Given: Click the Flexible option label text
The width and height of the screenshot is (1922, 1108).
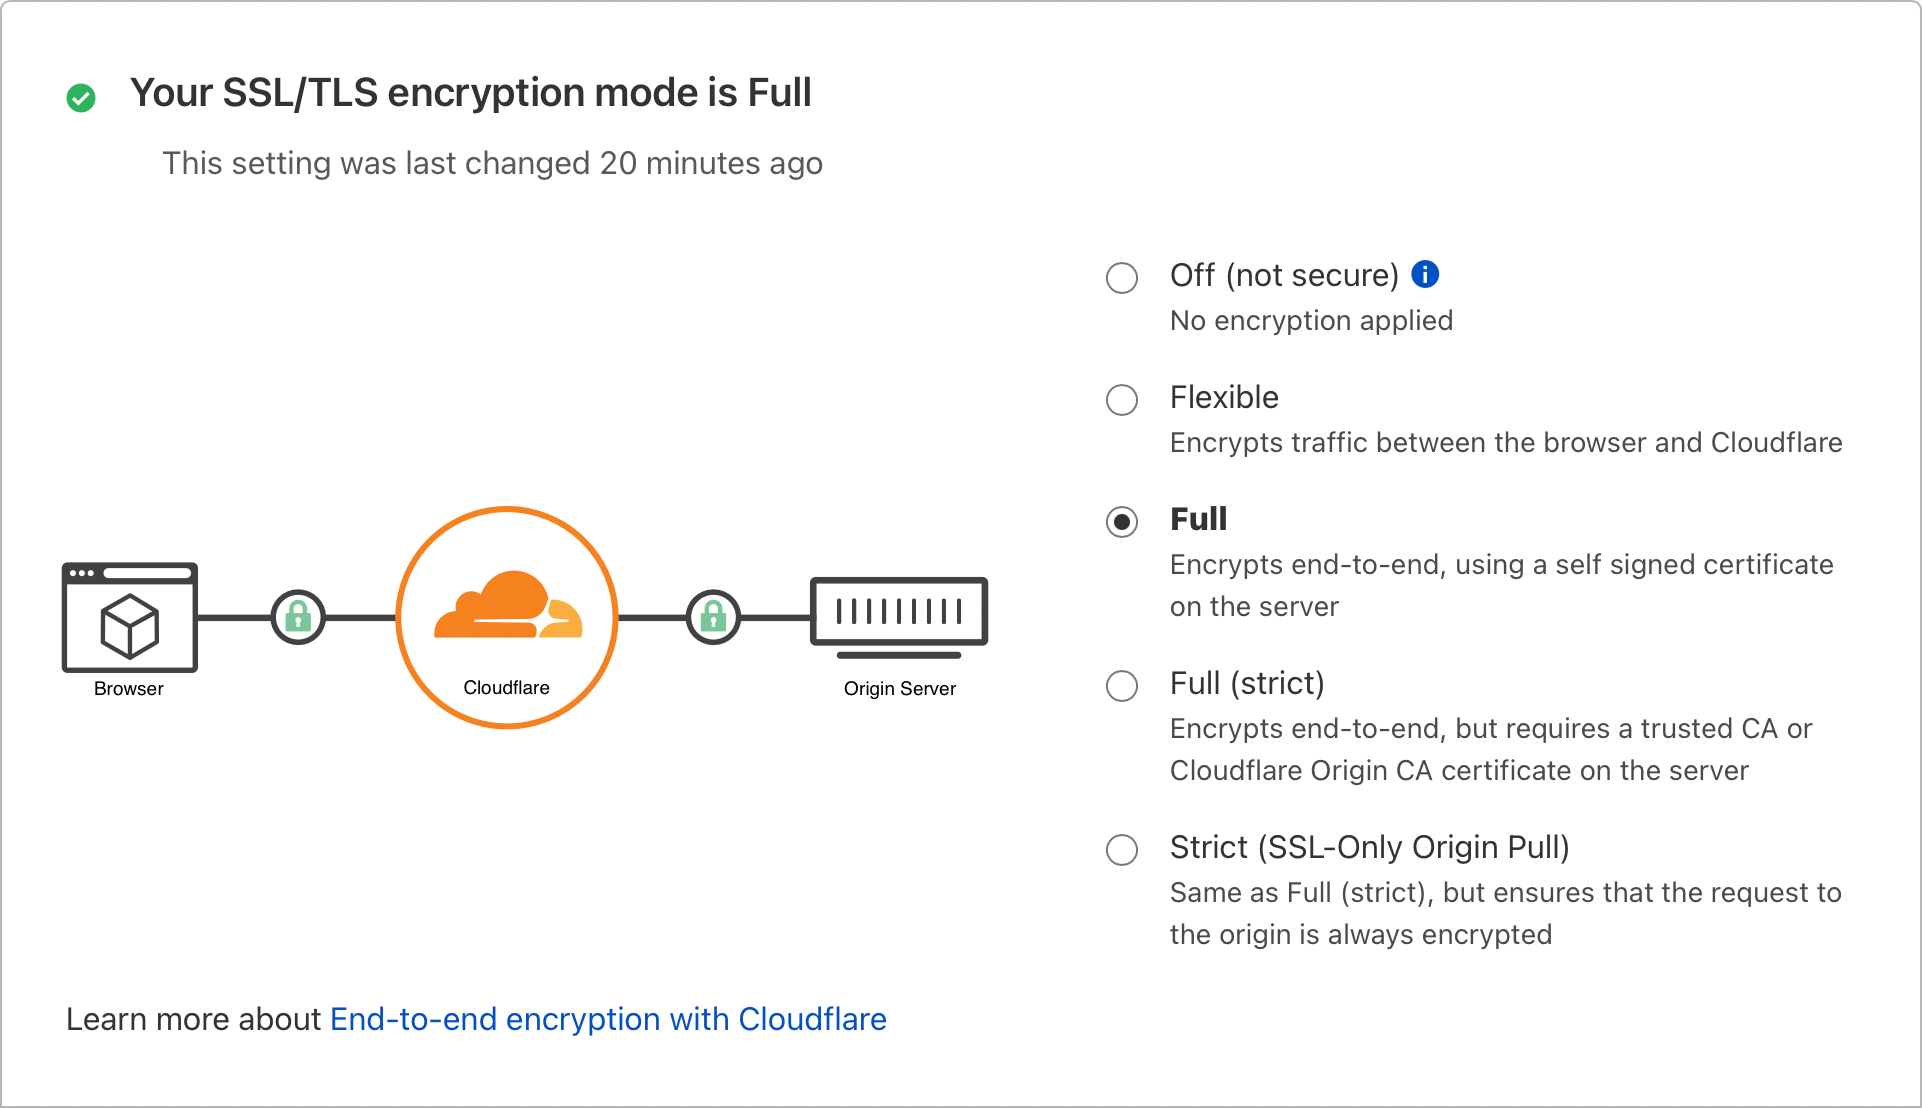Looking at the screenshot, I should coord(1223,397).
